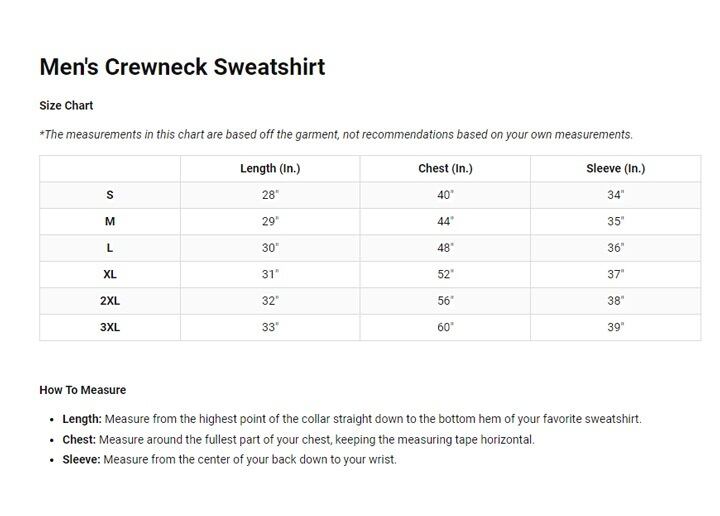
Task: Click the L size row label
Action: [x=110, y=248]
